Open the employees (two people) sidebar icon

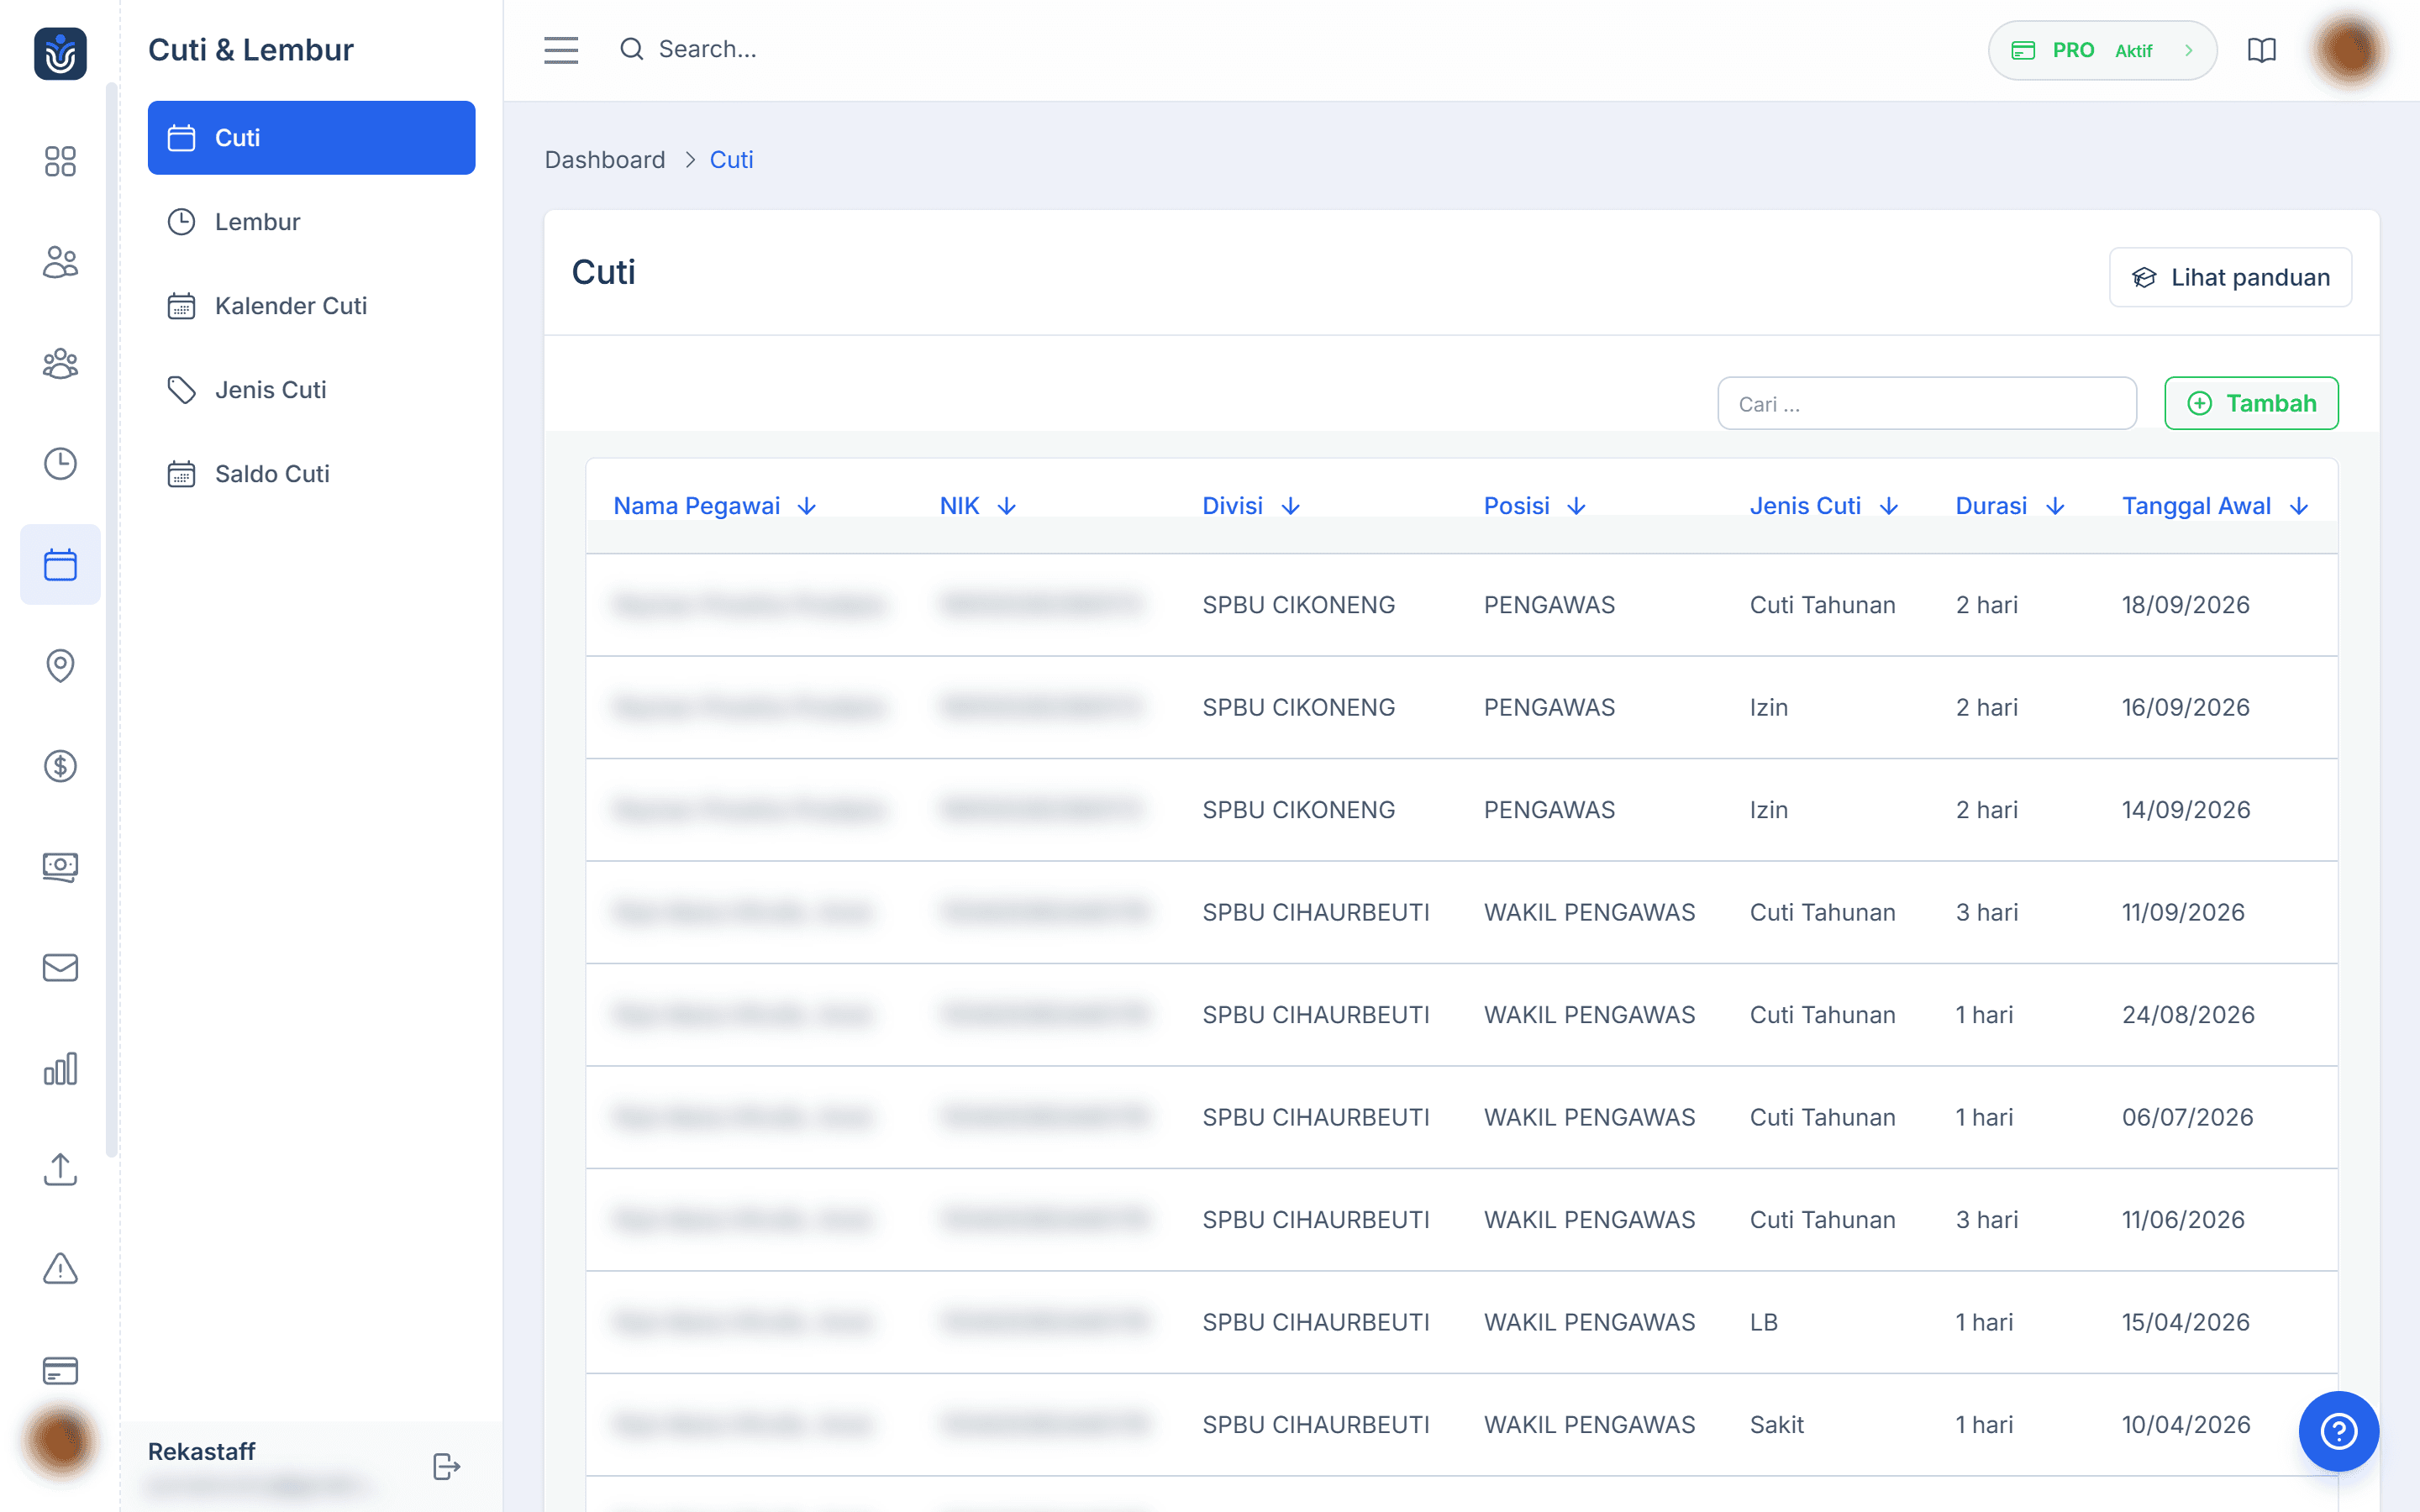[x=60, y=262]
